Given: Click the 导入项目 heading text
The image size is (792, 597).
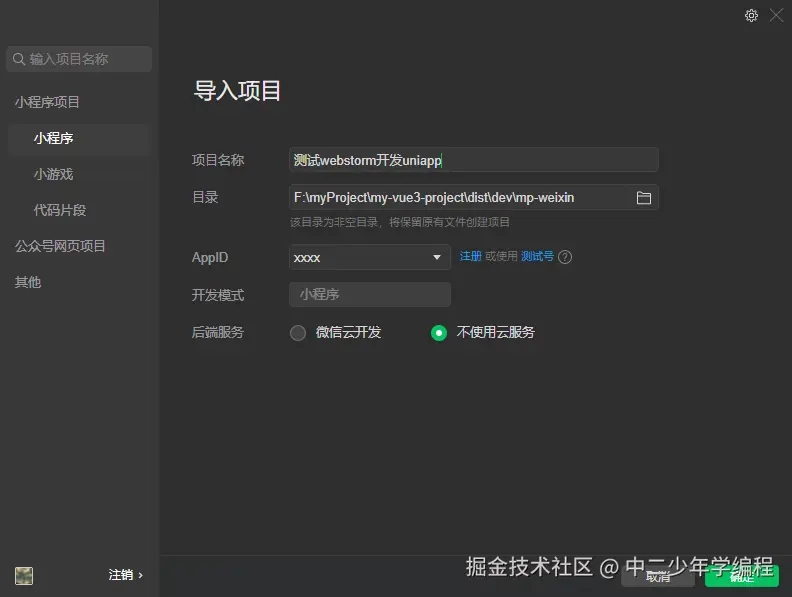Looking at the screenshot, I should point(237,91).
